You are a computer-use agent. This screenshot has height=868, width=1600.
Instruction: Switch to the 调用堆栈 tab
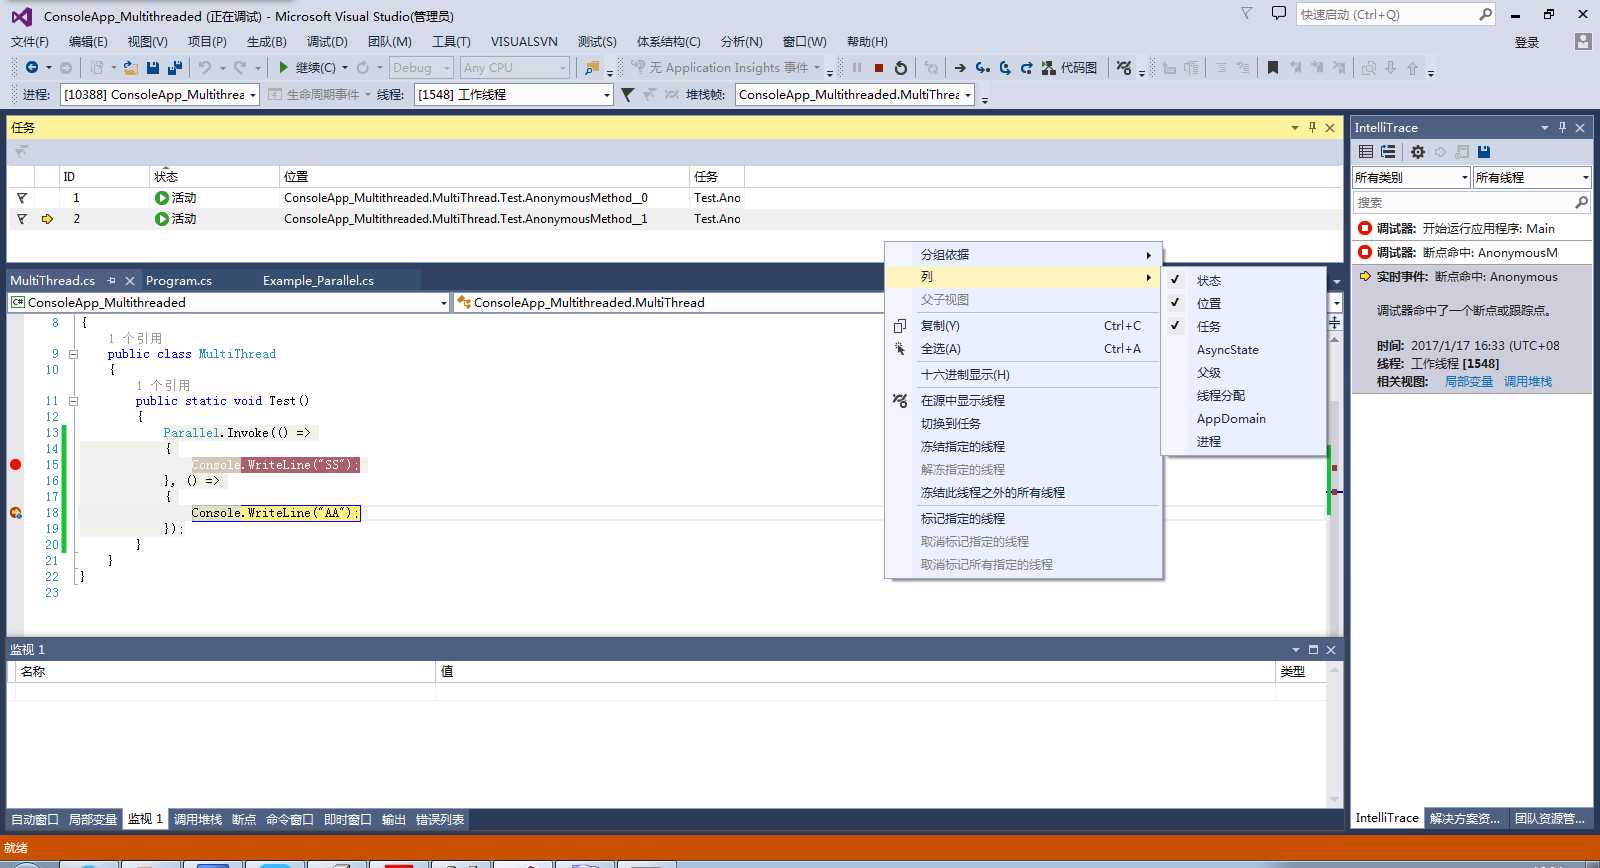click(x=198, y=820)
